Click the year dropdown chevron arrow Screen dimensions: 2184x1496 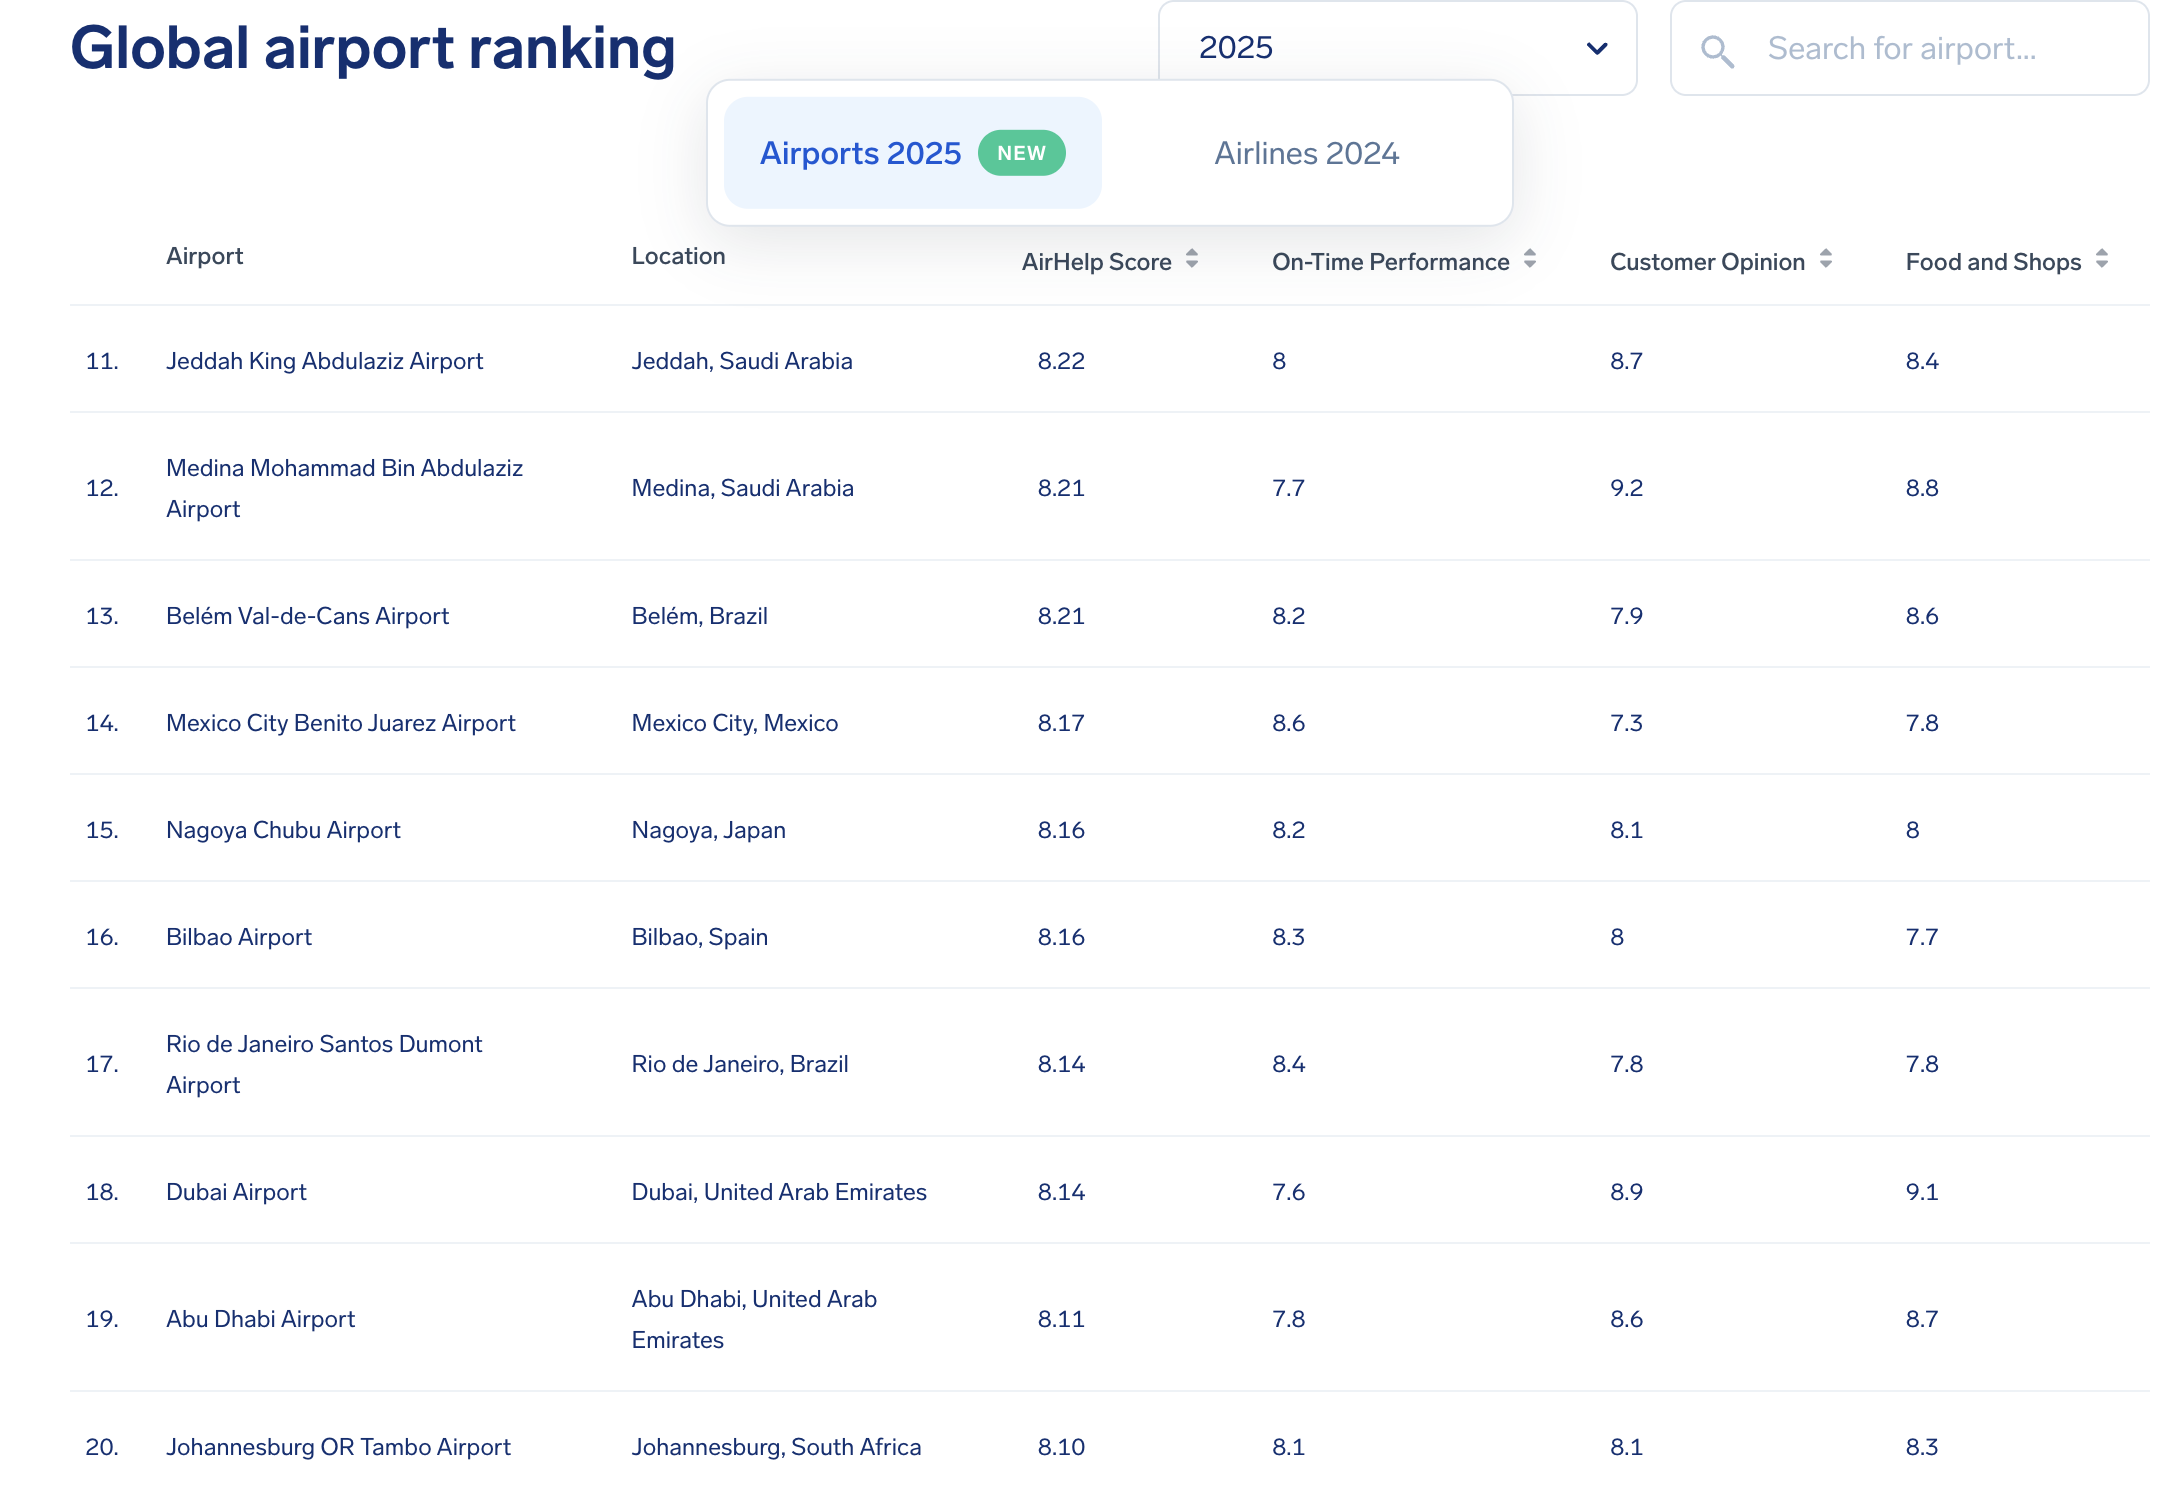(1596, 48)
